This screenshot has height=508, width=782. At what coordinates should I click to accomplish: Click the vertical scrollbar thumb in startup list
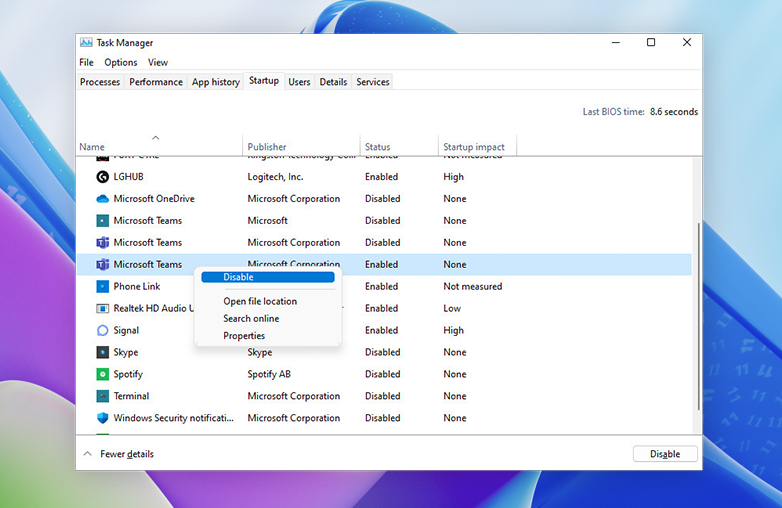[x=698, y=317]
